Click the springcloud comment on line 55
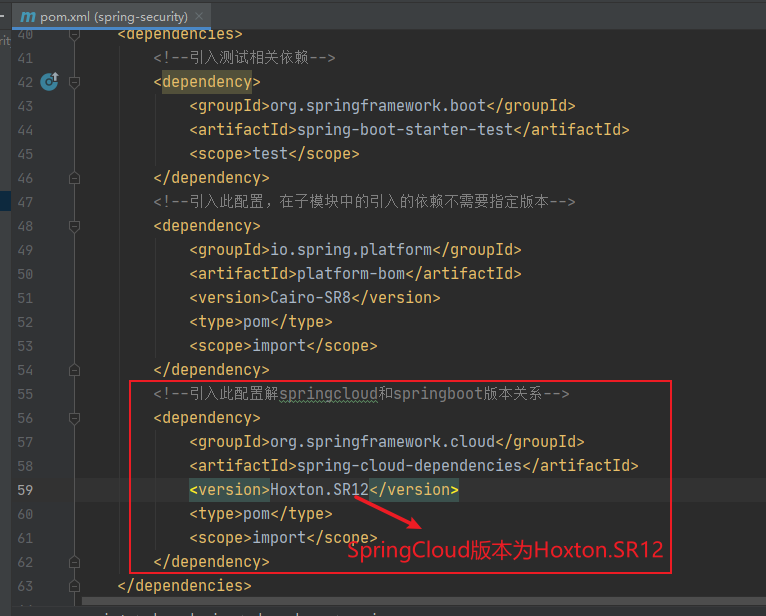Image resolution: width=766 pixels, height=616 pixels. pos(362,393)
